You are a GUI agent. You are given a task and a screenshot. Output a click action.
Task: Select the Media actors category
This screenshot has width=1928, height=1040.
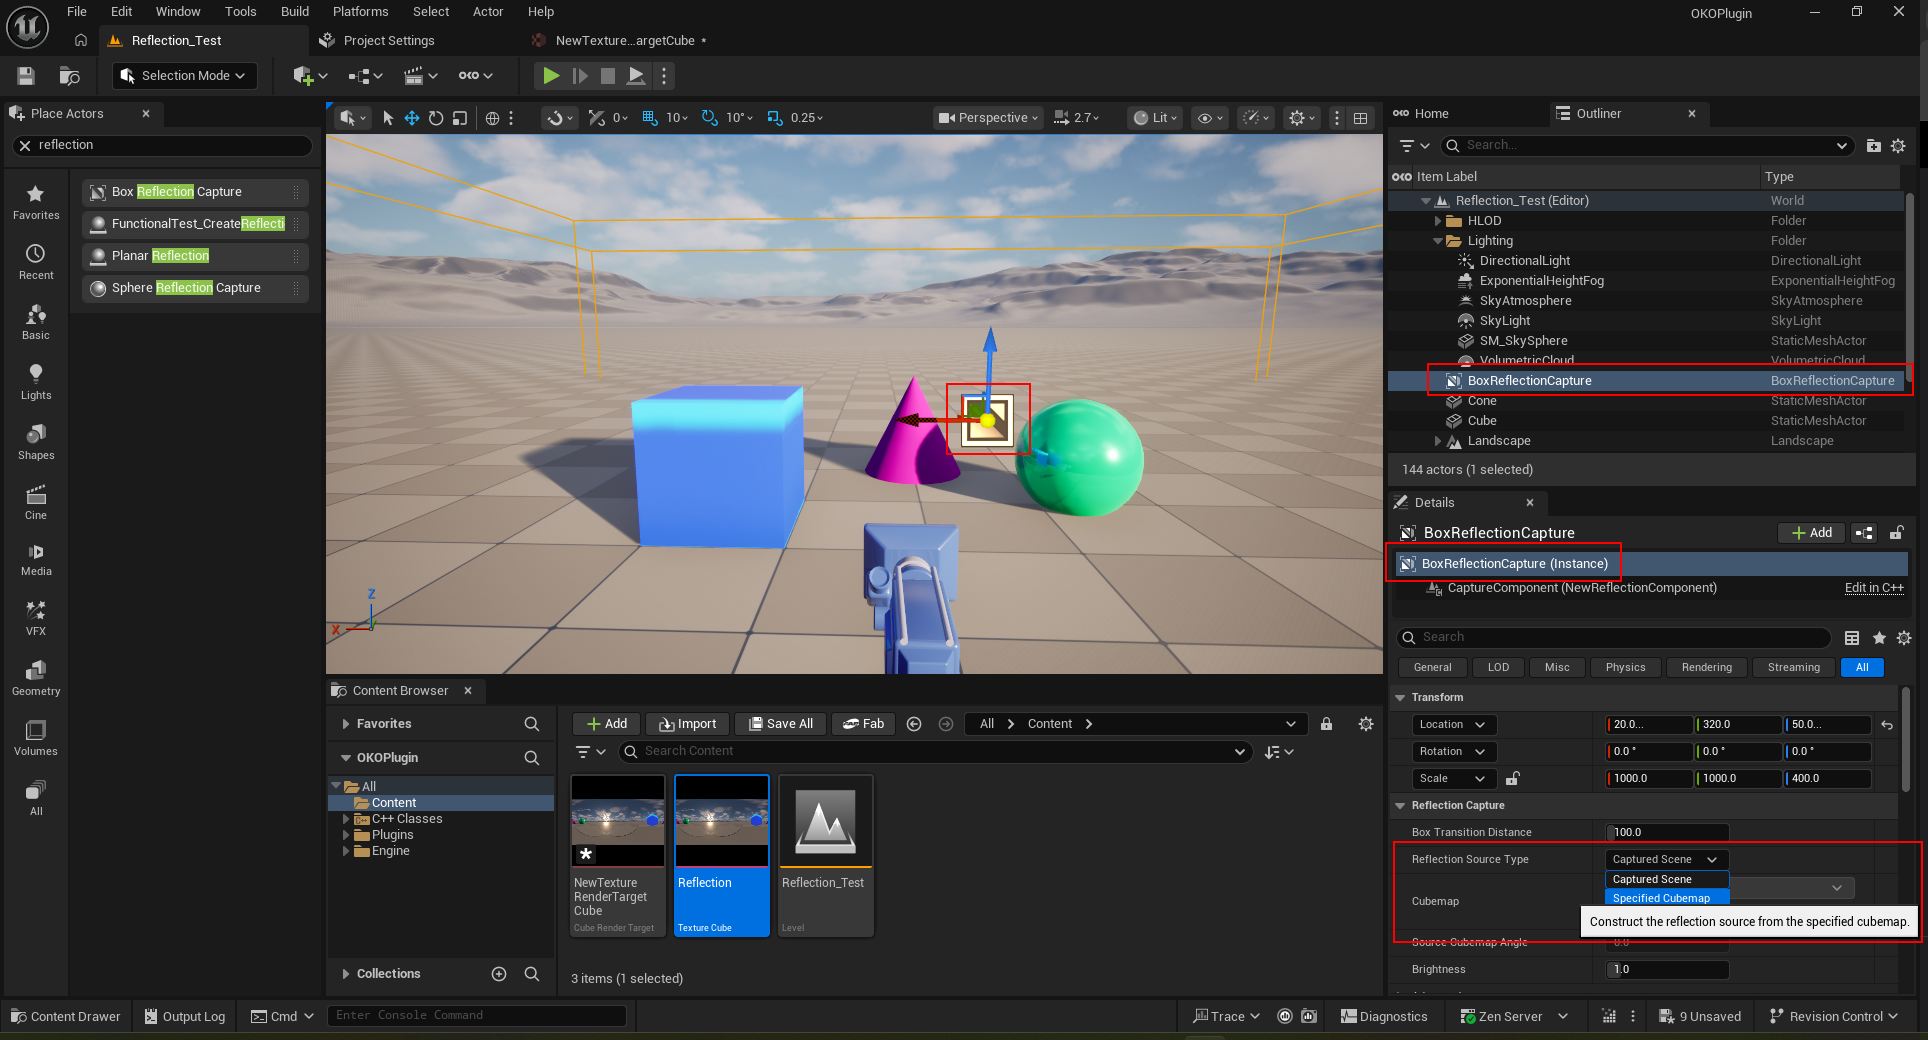tap(36, 560)
